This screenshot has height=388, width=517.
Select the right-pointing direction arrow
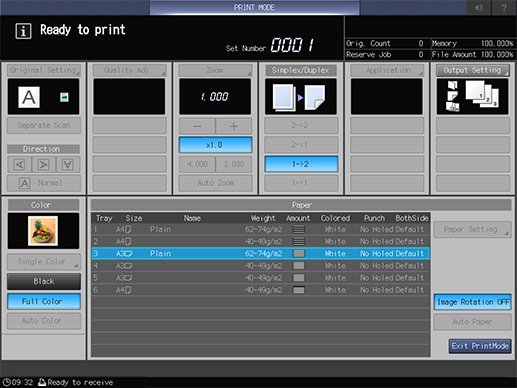[43, 164]
